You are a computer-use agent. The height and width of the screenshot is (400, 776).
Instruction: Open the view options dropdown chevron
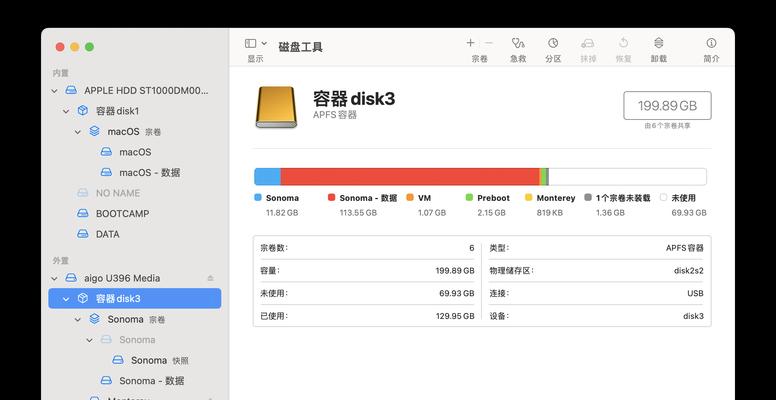pos(264,44)
